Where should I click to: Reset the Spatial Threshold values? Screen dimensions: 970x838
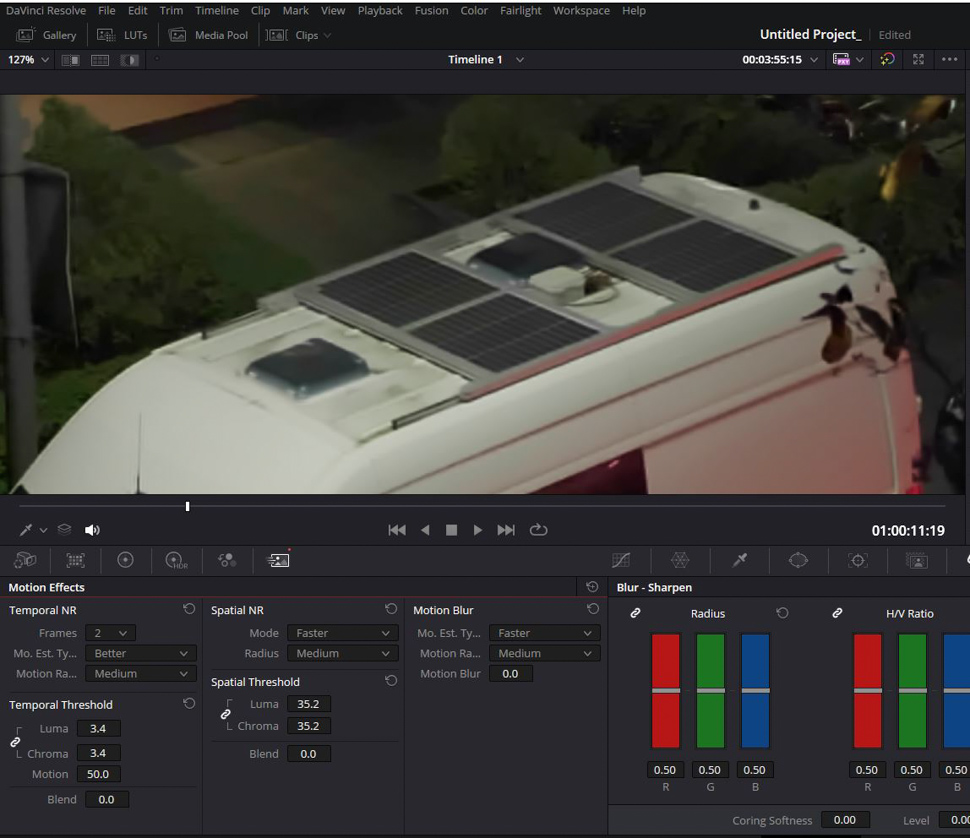tap(391, 681)
